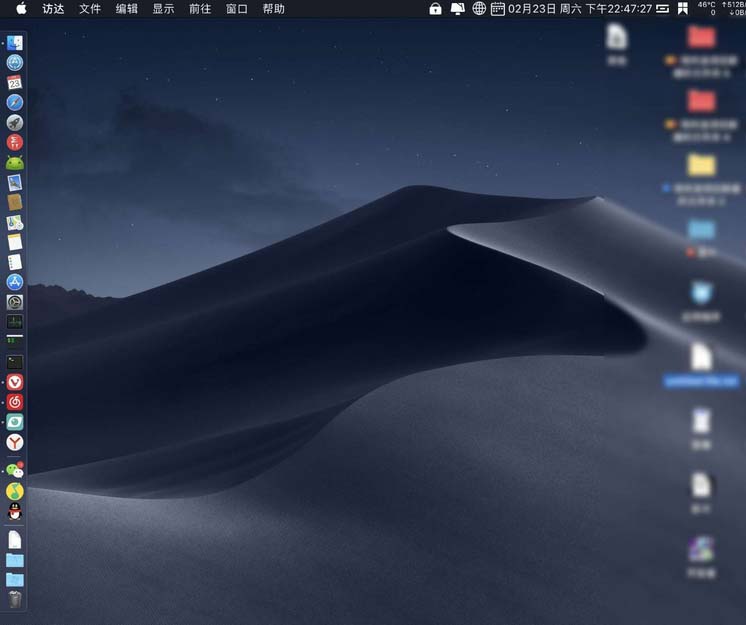Click the globe icon in menu bar

tap(479, 9)
